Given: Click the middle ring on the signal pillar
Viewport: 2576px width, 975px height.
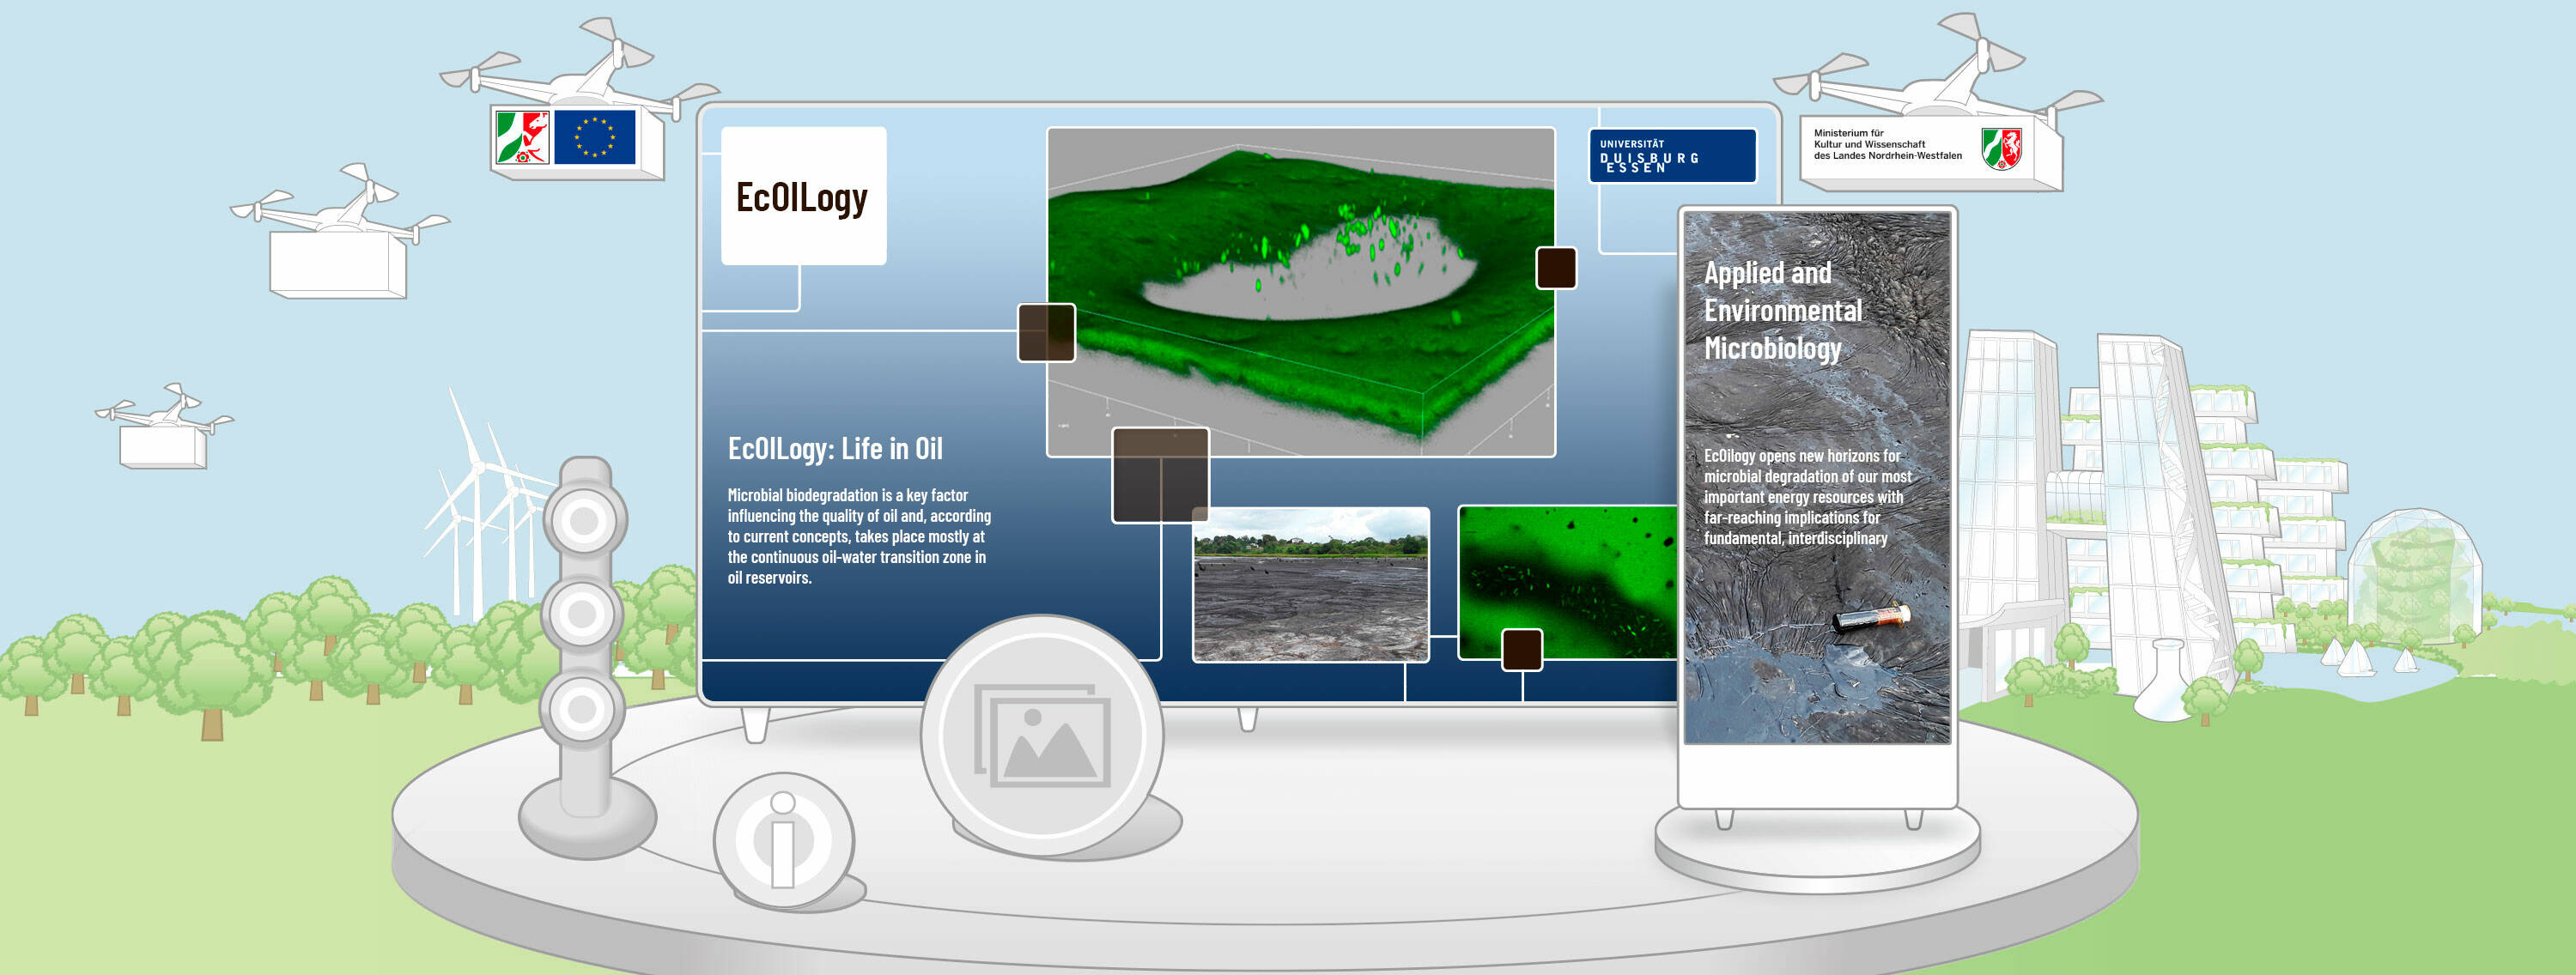Looking at the screenshot, I should (x=582, y=613).
